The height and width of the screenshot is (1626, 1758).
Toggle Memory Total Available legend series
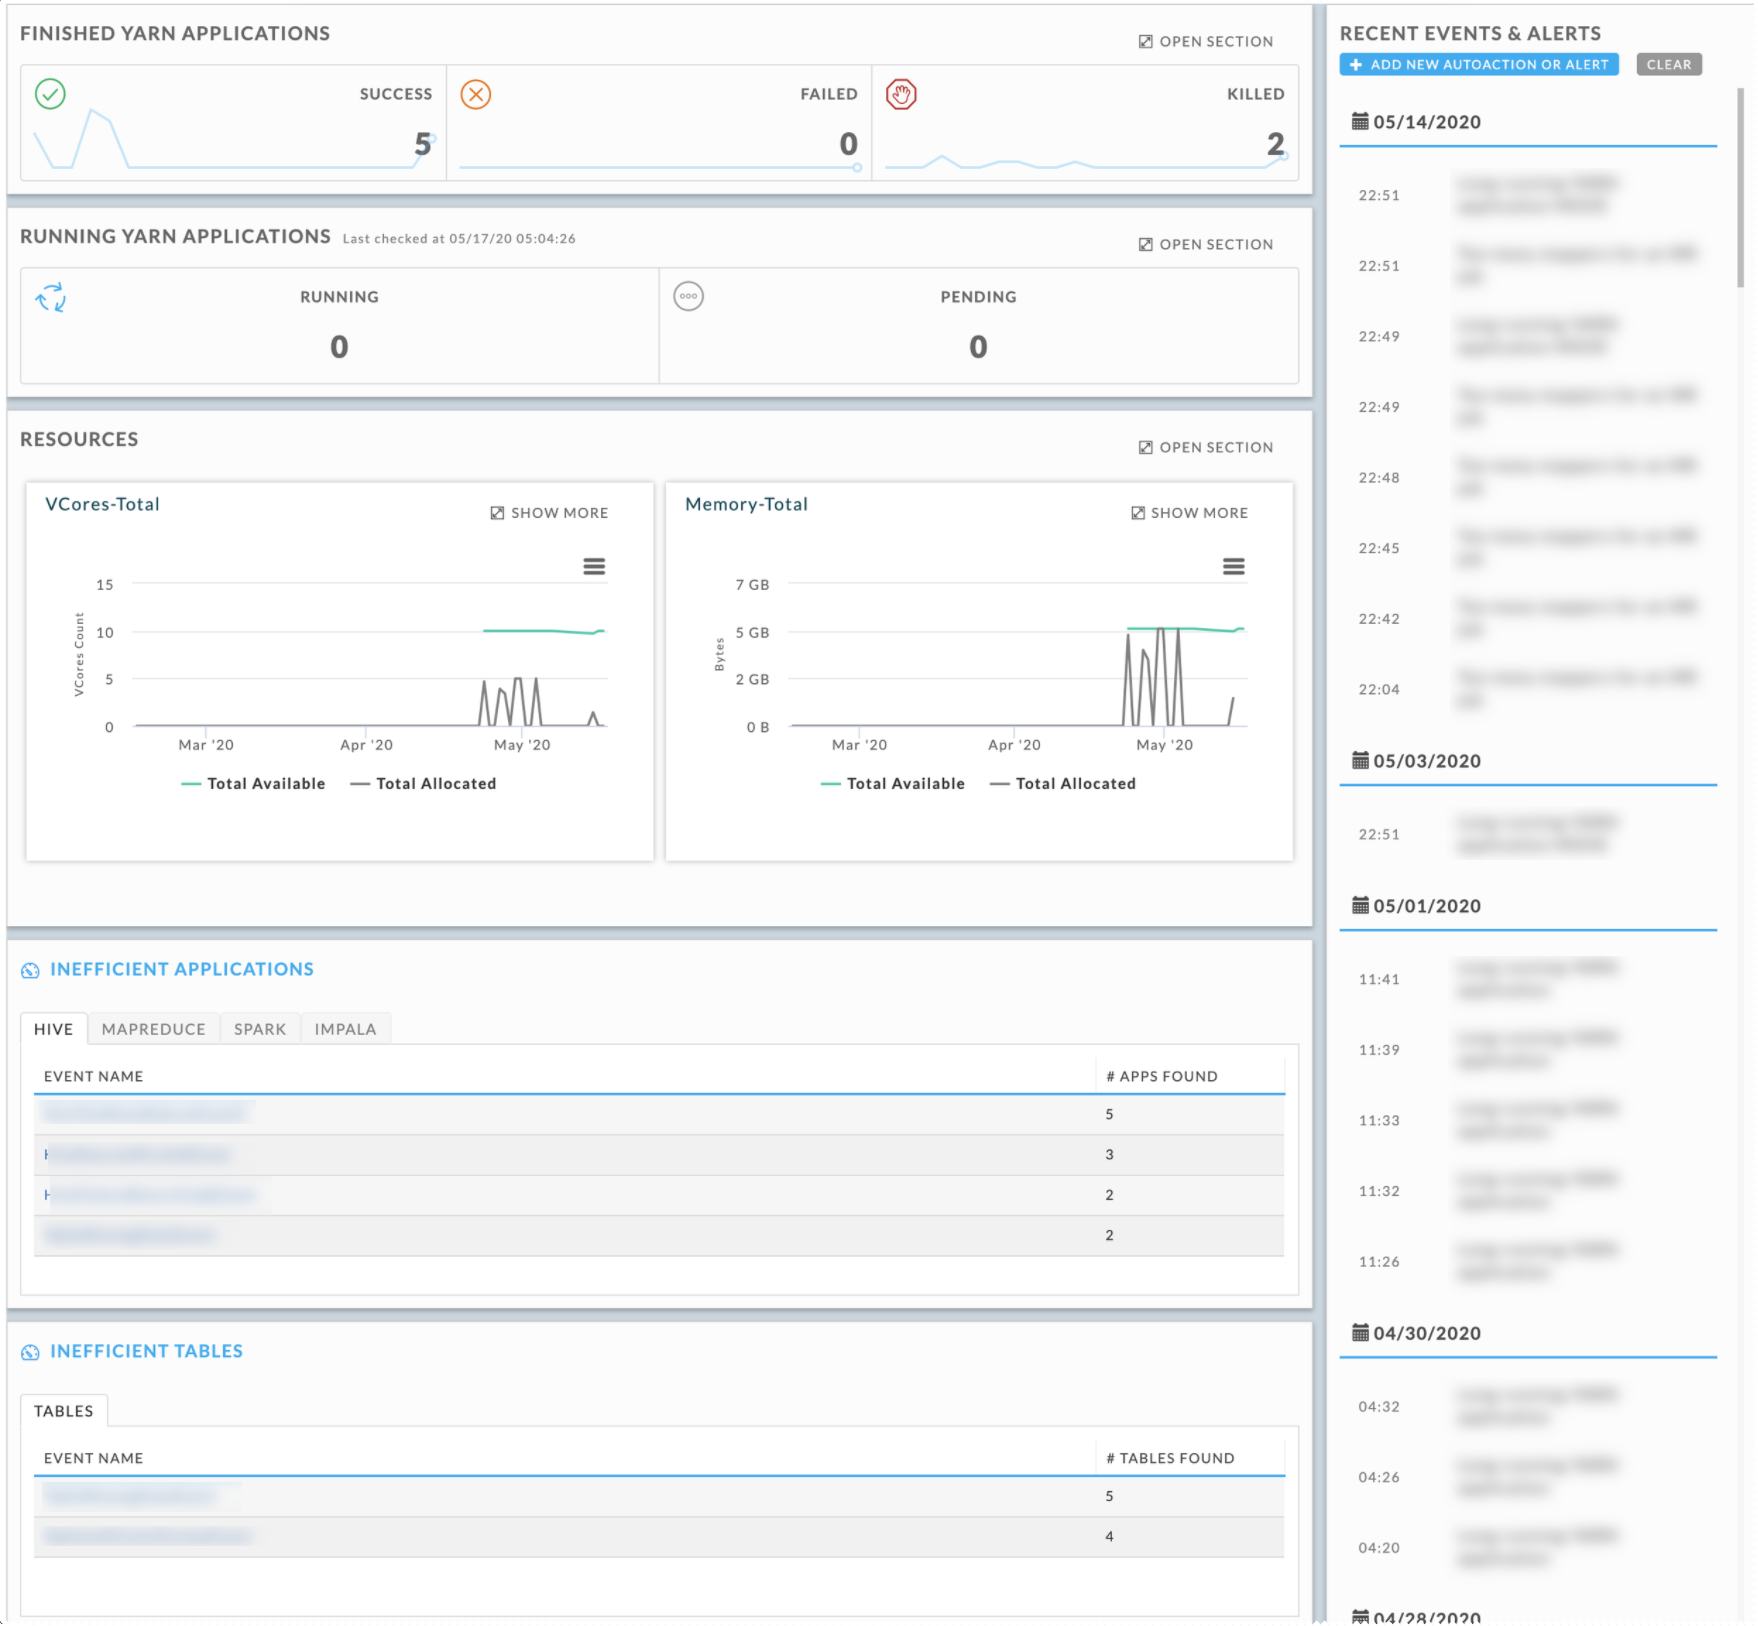[x=893, y=784]
